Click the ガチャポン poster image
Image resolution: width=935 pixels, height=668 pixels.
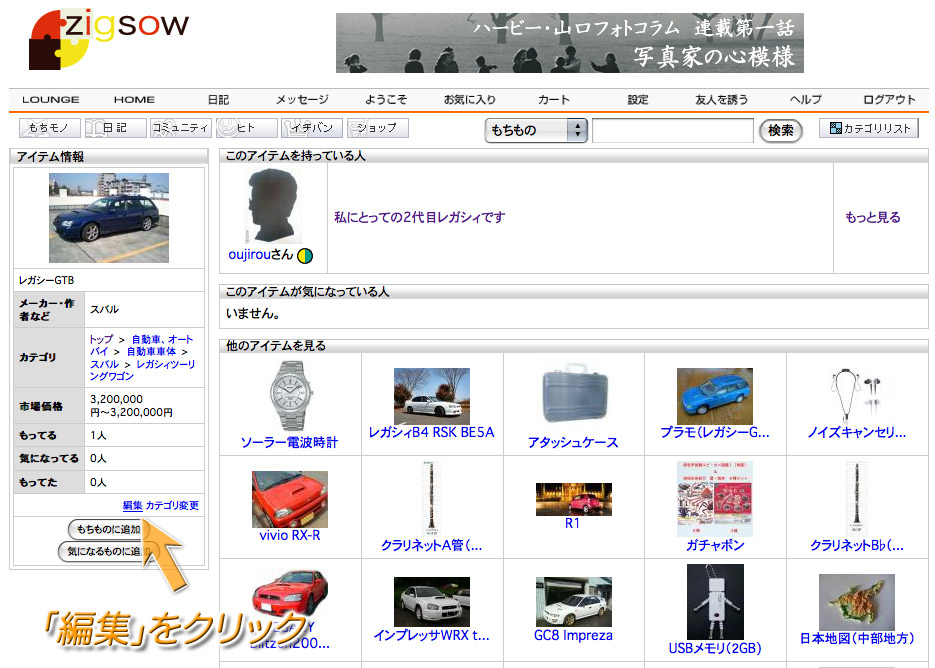tap(714, 499)
